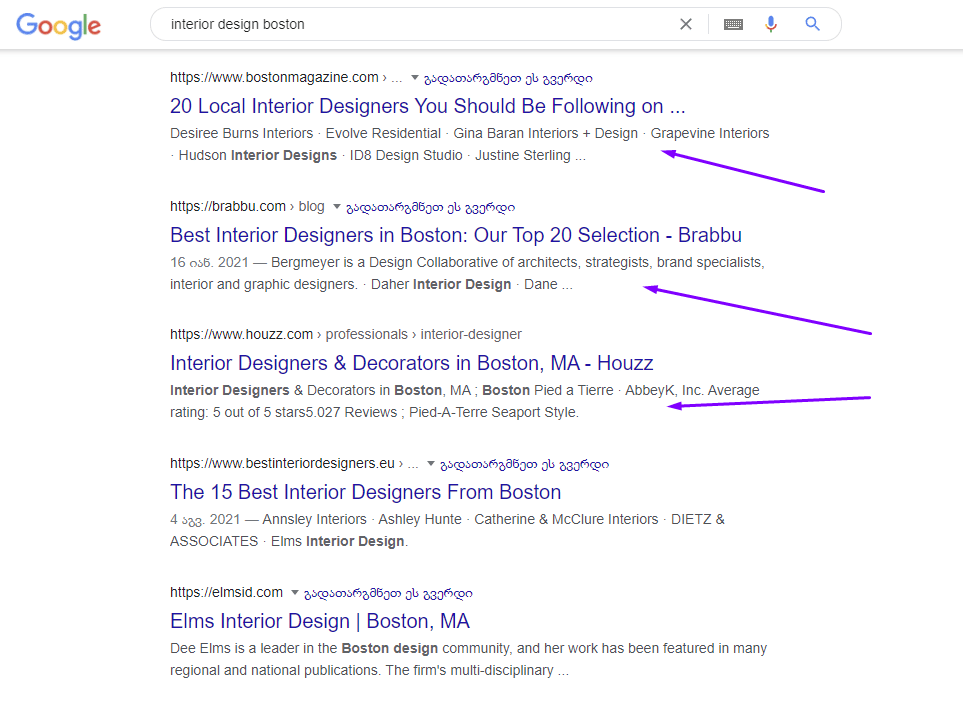
Task: Click the https://brabbu.com › blog URL text
Action: pyautogui.click(x=247, y=206)
